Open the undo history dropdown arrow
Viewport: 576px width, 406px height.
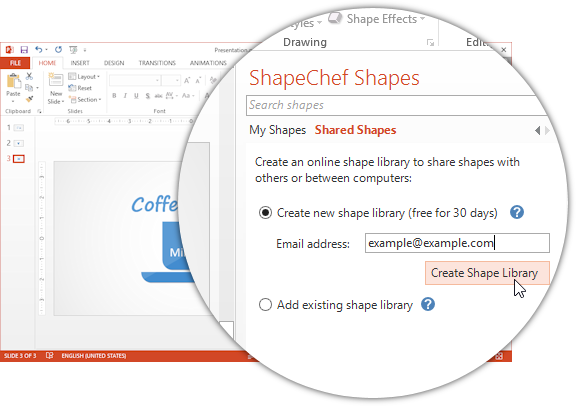(47, 50)
